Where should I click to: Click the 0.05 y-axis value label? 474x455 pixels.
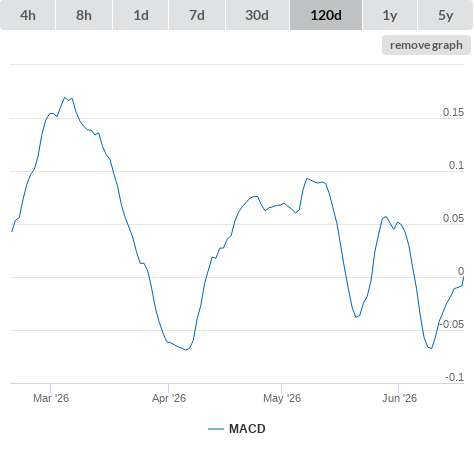453,218
